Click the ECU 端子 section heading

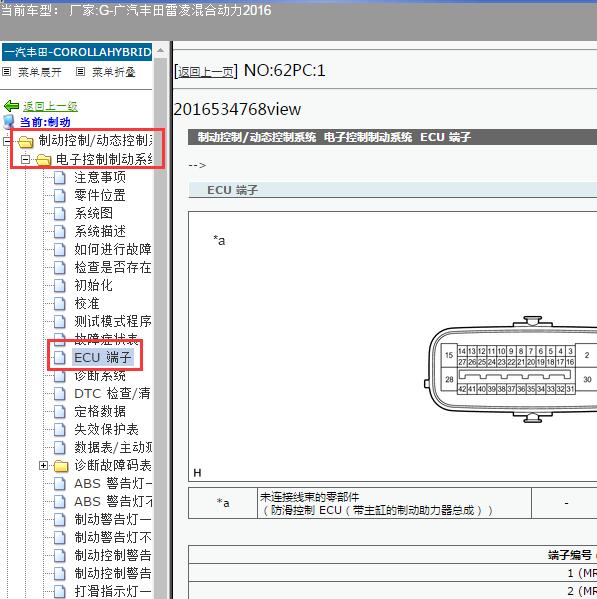(232, 190)
